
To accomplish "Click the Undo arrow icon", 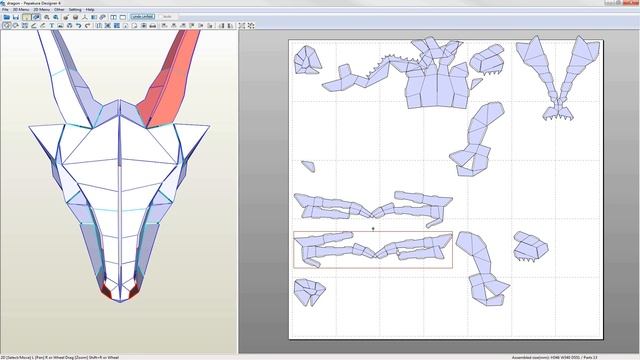I will coord(79,25).
